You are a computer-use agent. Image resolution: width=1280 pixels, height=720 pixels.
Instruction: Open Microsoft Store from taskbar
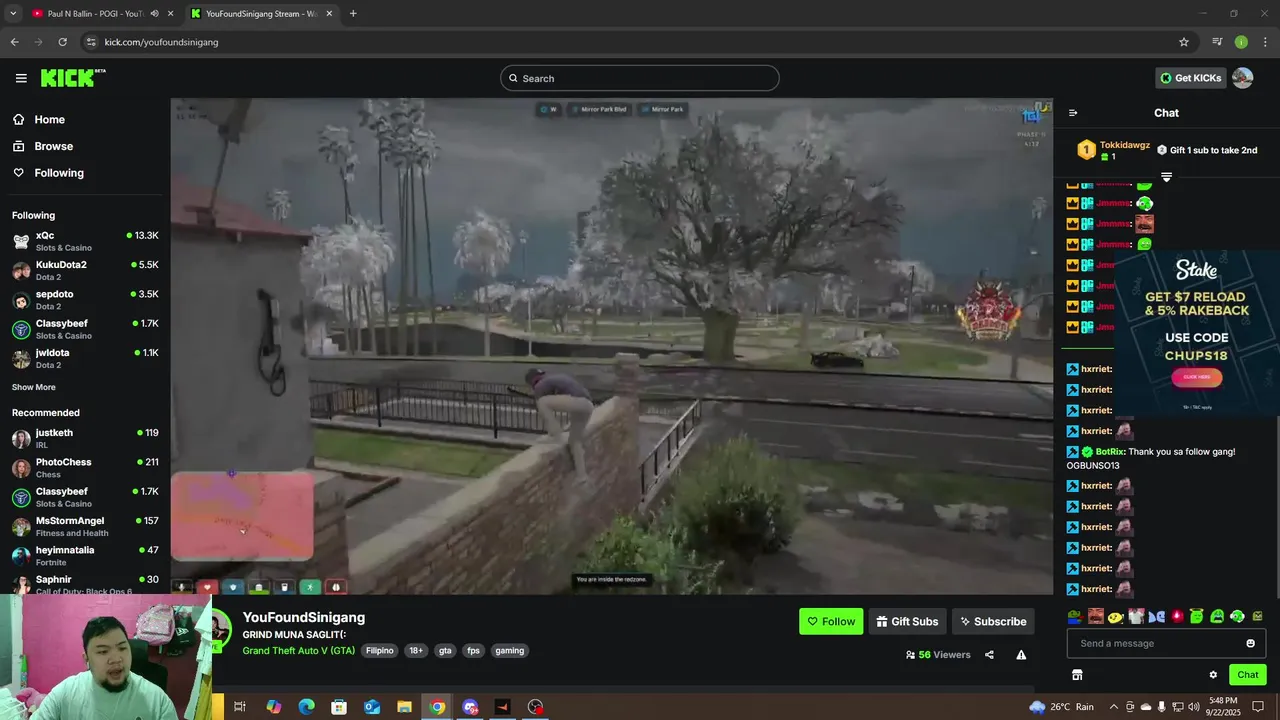(339, 707)
